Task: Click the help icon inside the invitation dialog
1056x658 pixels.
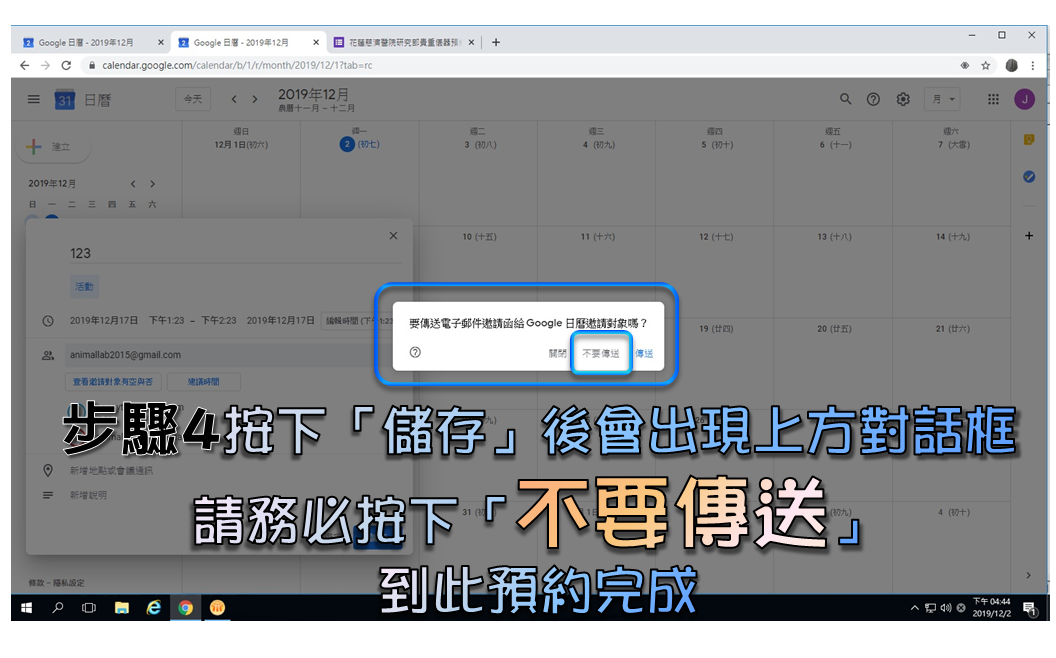Action: pos(416,353)
